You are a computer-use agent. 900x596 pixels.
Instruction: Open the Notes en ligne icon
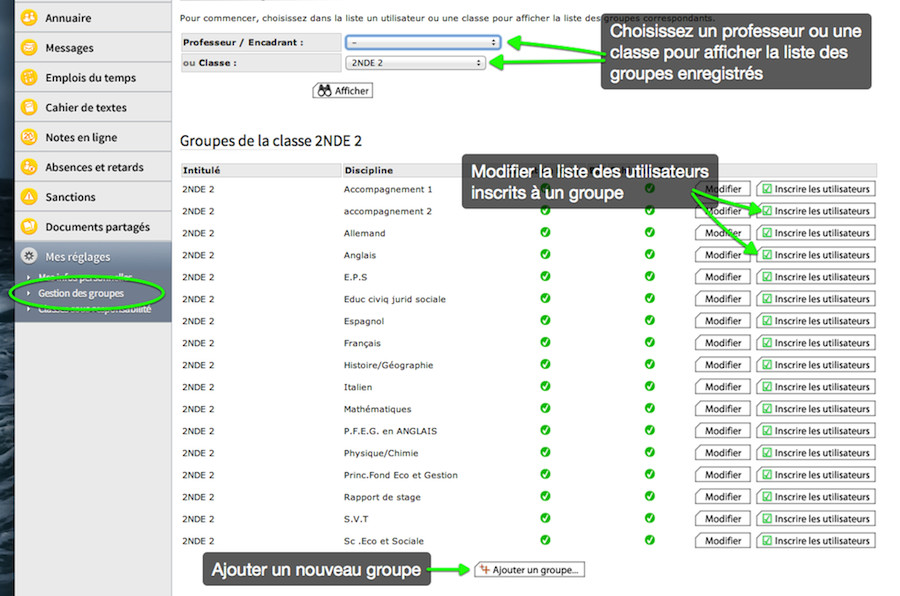click(29, 138)
